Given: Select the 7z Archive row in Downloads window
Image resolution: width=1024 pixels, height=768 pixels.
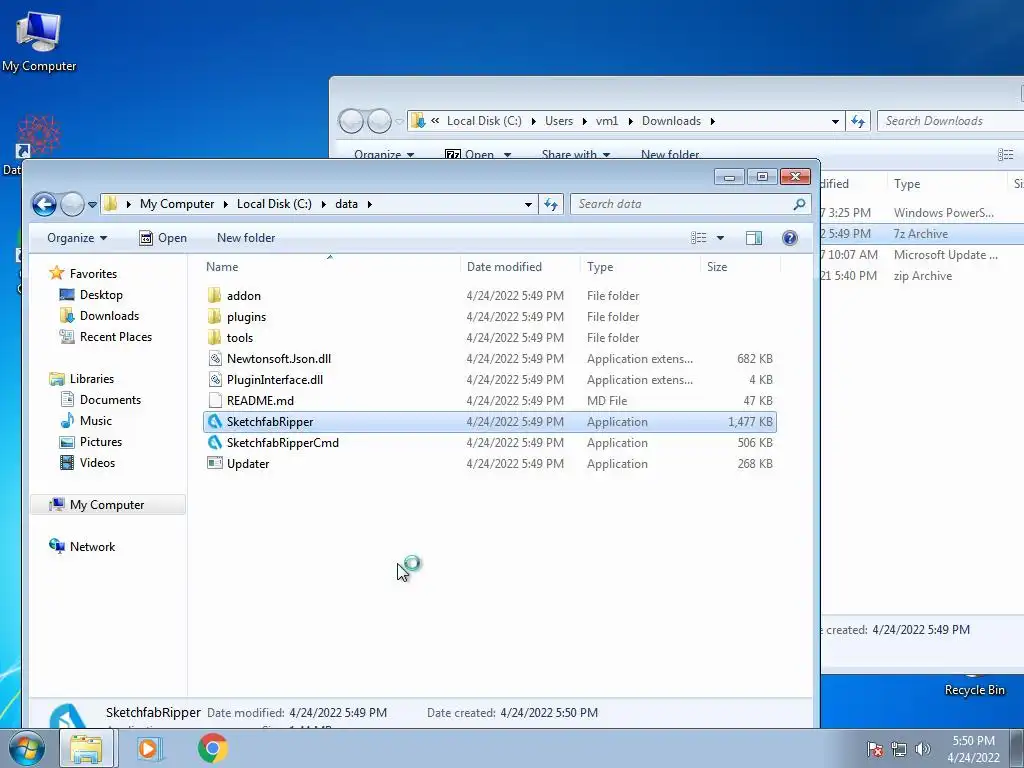Looking at the screenshot, I should point(922,234).
